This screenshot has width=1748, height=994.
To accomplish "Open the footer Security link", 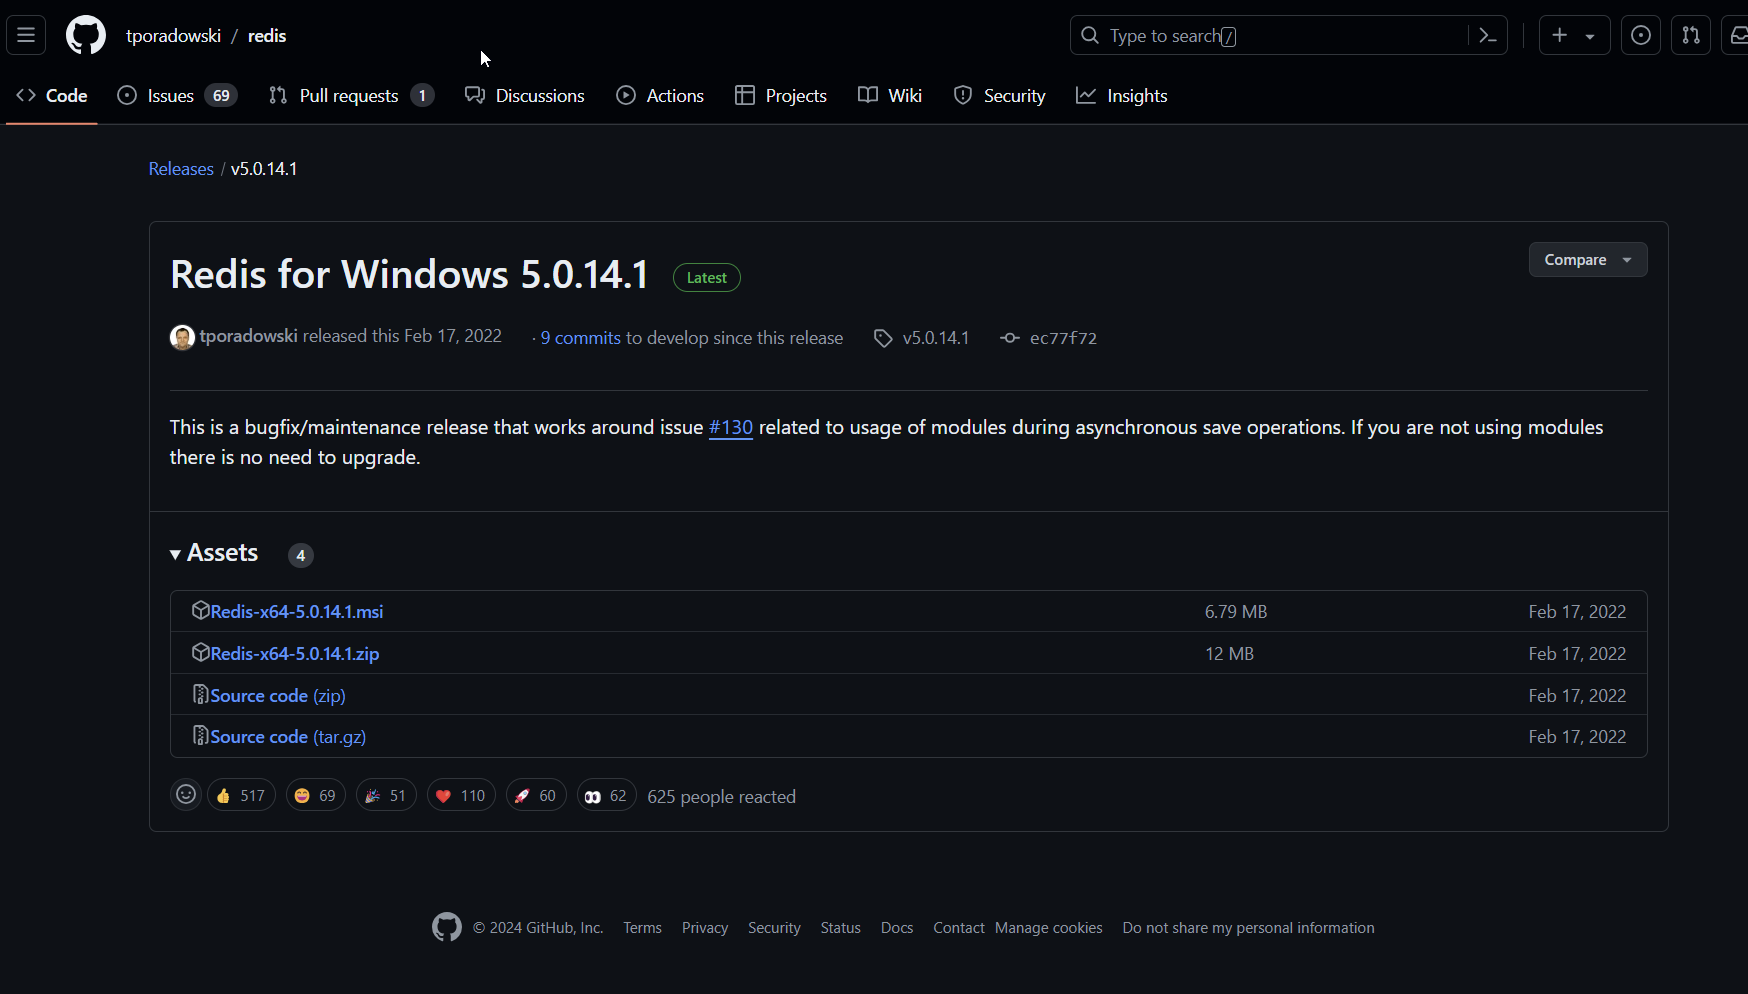I will coord(774,928).
